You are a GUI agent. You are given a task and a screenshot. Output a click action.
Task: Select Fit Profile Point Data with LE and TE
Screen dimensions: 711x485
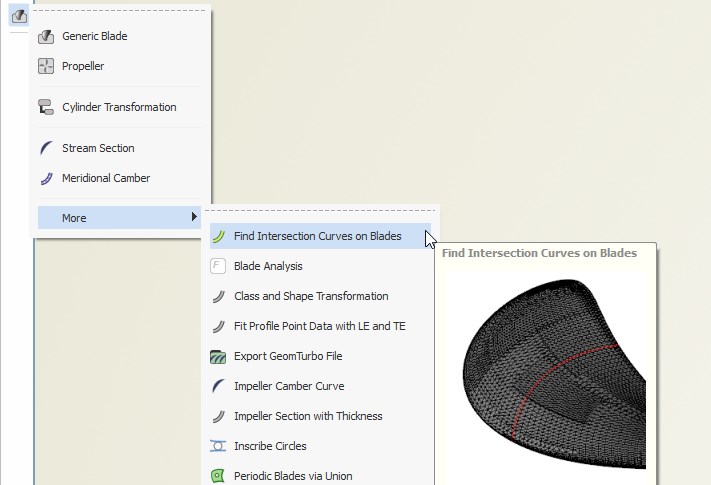tap(320, 326)
